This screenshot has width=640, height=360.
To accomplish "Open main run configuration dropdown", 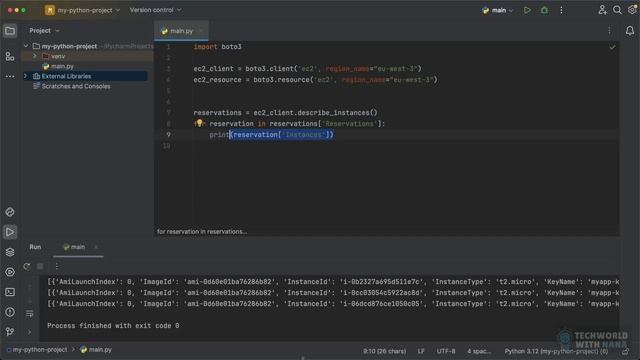I will (x=497, y=10).
